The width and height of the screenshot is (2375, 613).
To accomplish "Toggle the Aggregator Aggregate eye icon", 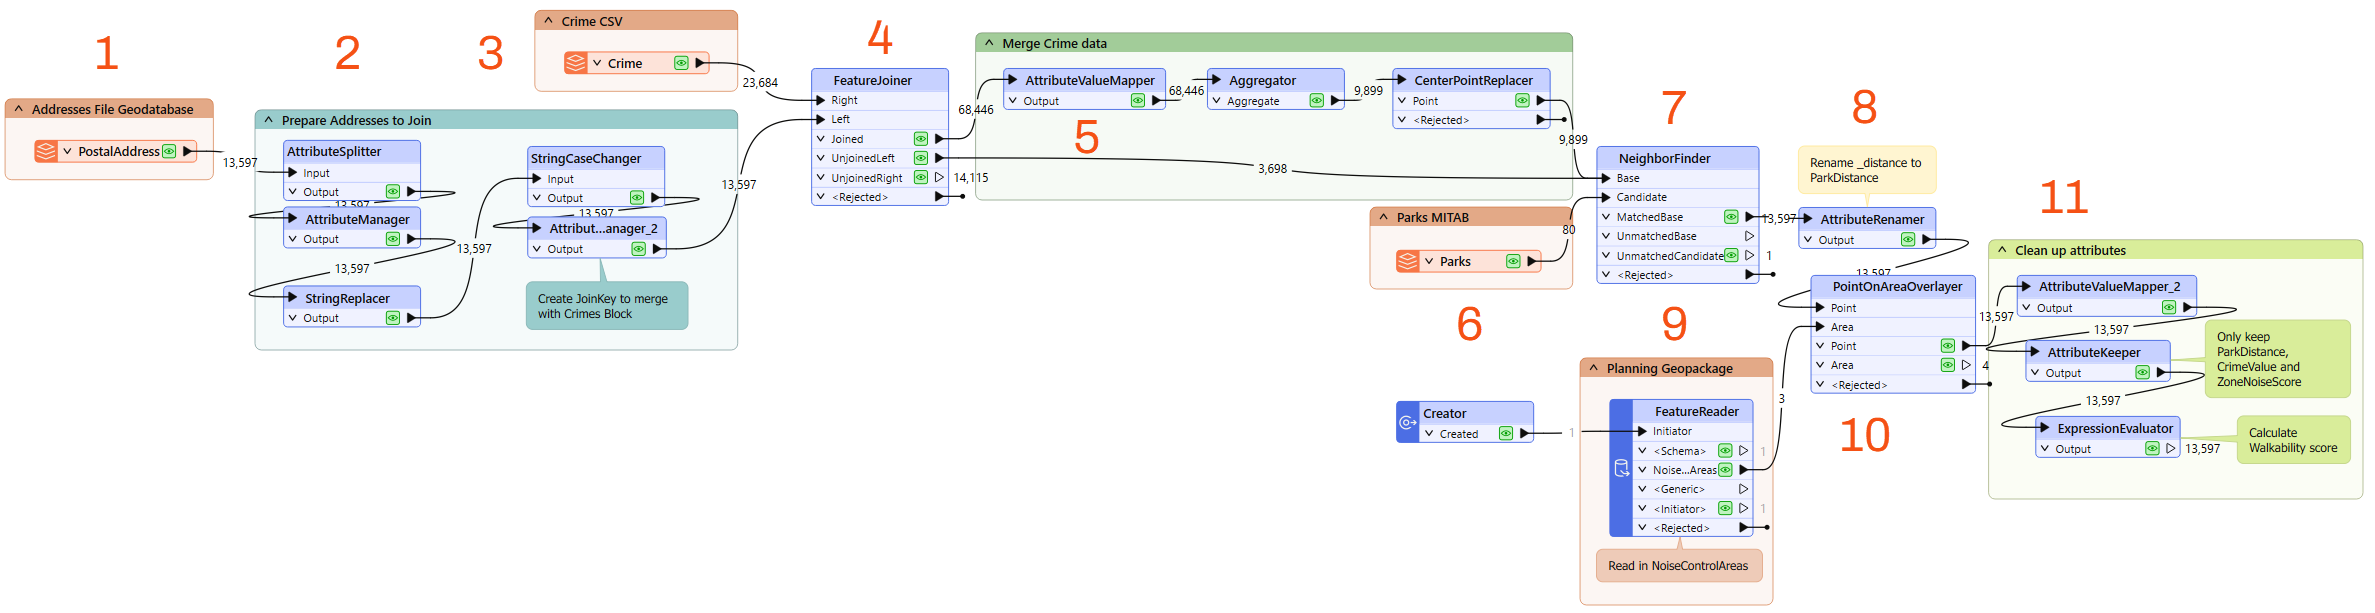I will (x=1317, y=101).
